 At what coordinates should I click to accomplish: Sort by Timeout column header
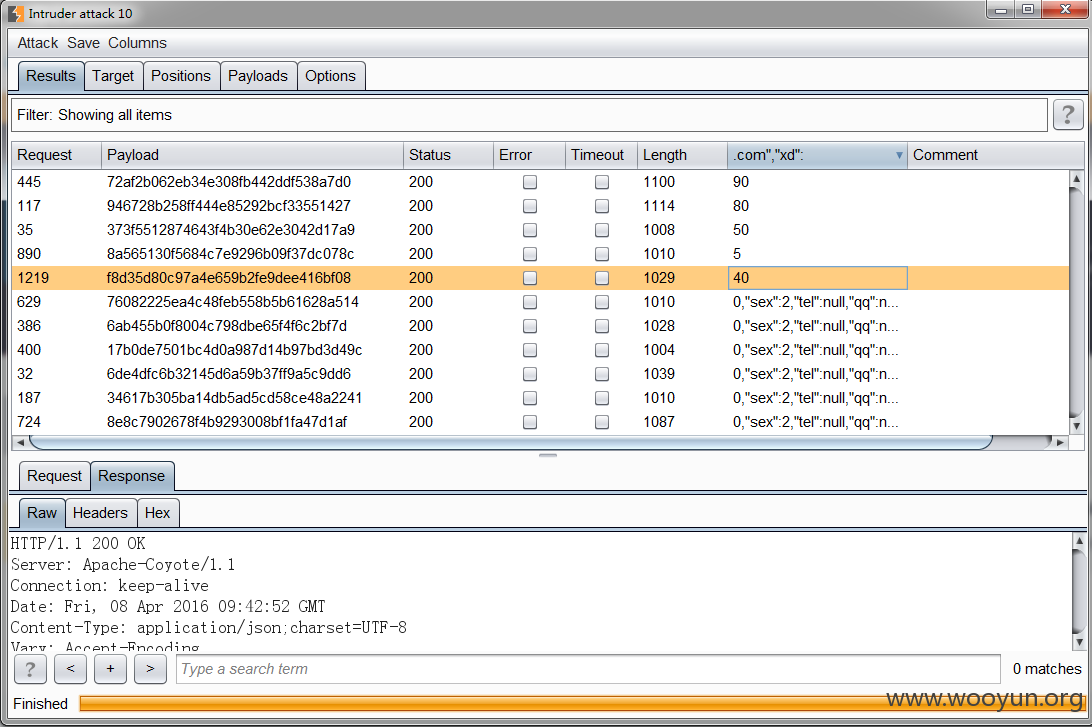601,155
